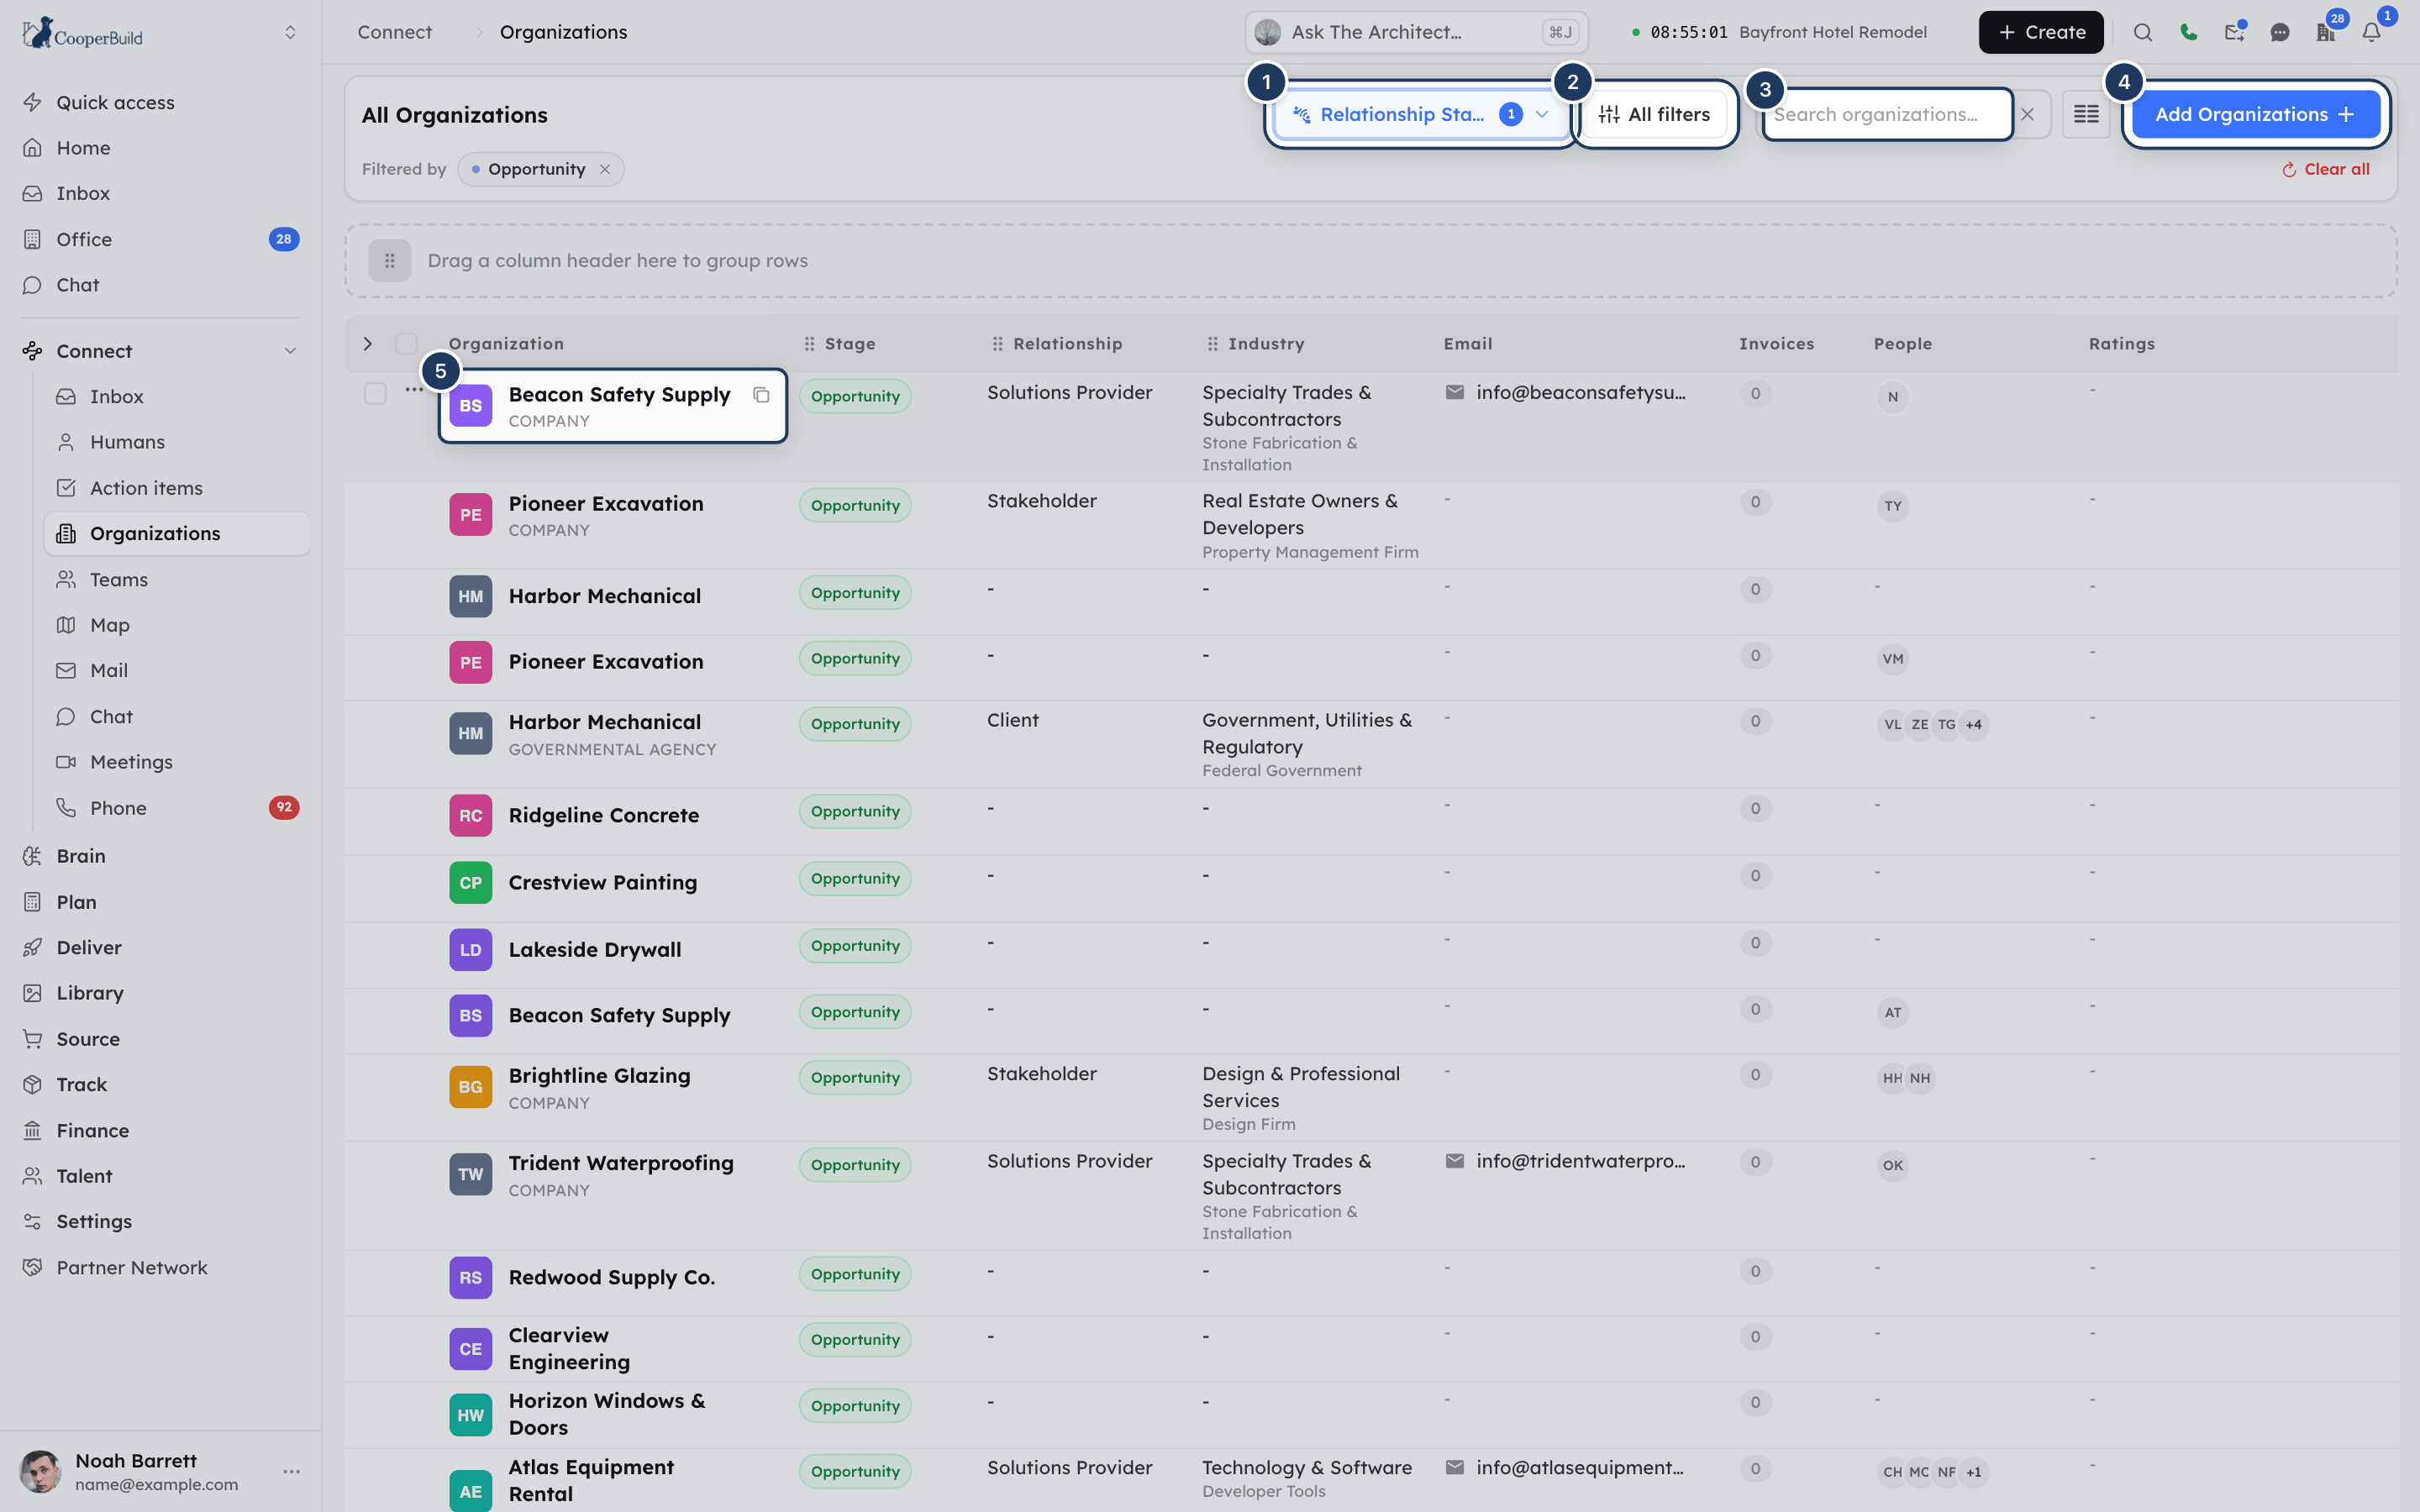The image size is (2420, 1512).
Task: Click the +4 people badge for Harbor Mechanical
Action: (1973, 725)
